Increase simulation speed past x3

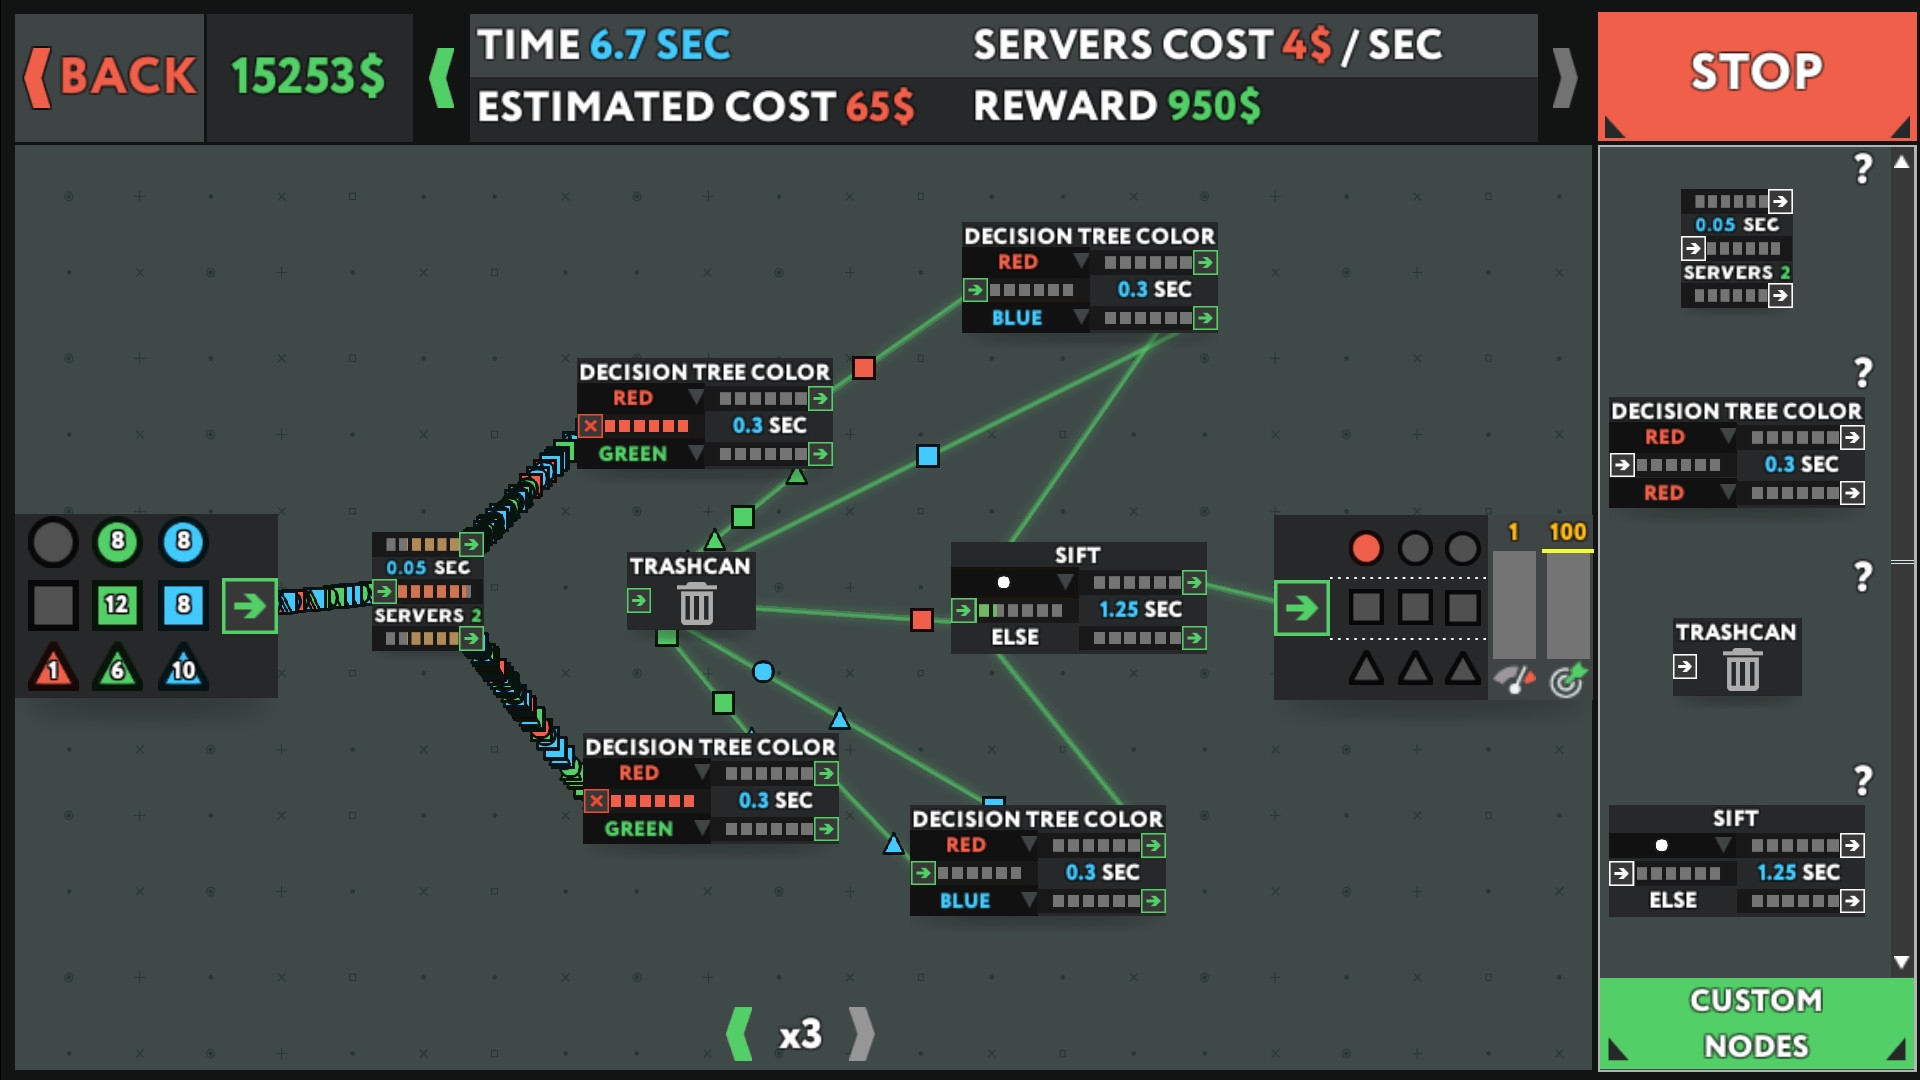pos(861,1034)
